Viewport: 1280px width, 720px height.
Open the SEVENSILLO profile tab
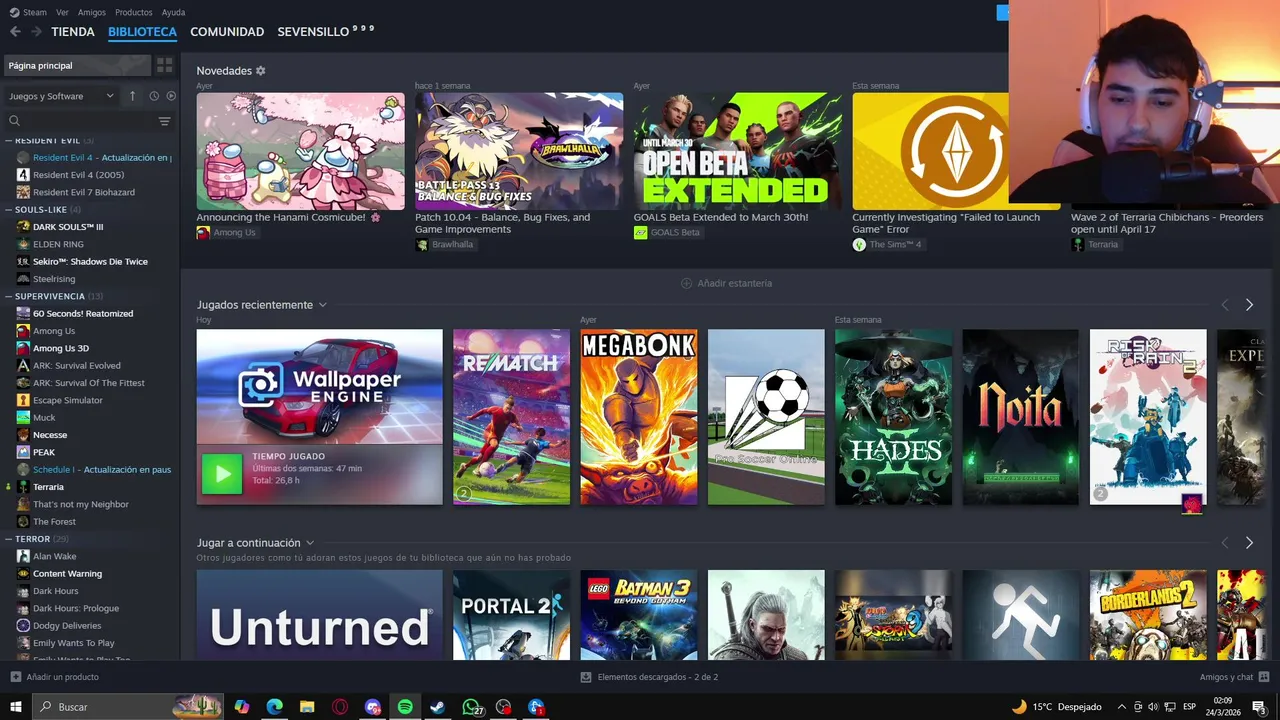pyautogui.click(x=325, y=32)
